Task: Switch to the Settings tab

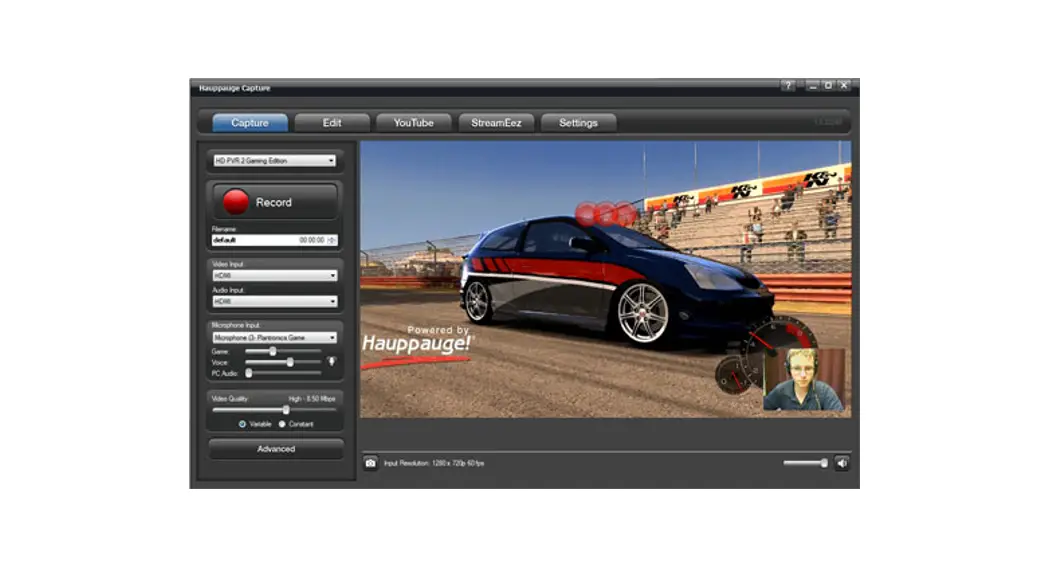Action: (579, 123)
